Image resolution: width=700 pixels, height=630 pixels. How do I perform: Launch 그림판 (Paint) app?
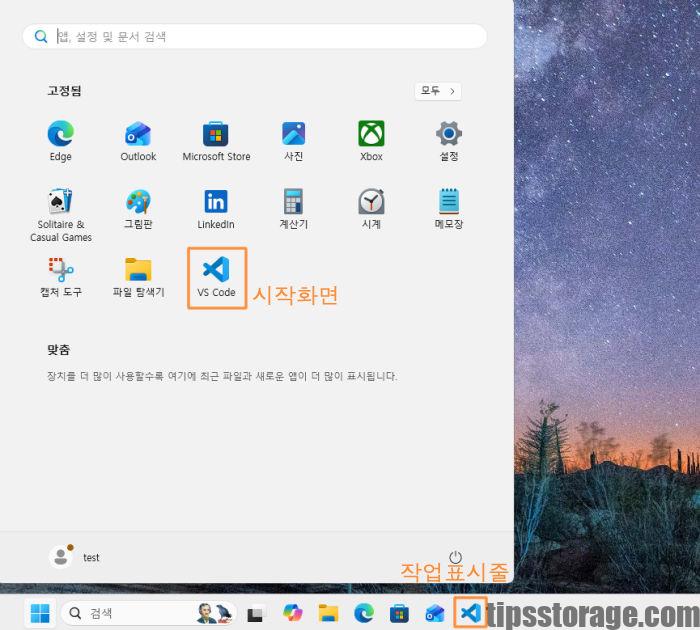tap(138, 209)
